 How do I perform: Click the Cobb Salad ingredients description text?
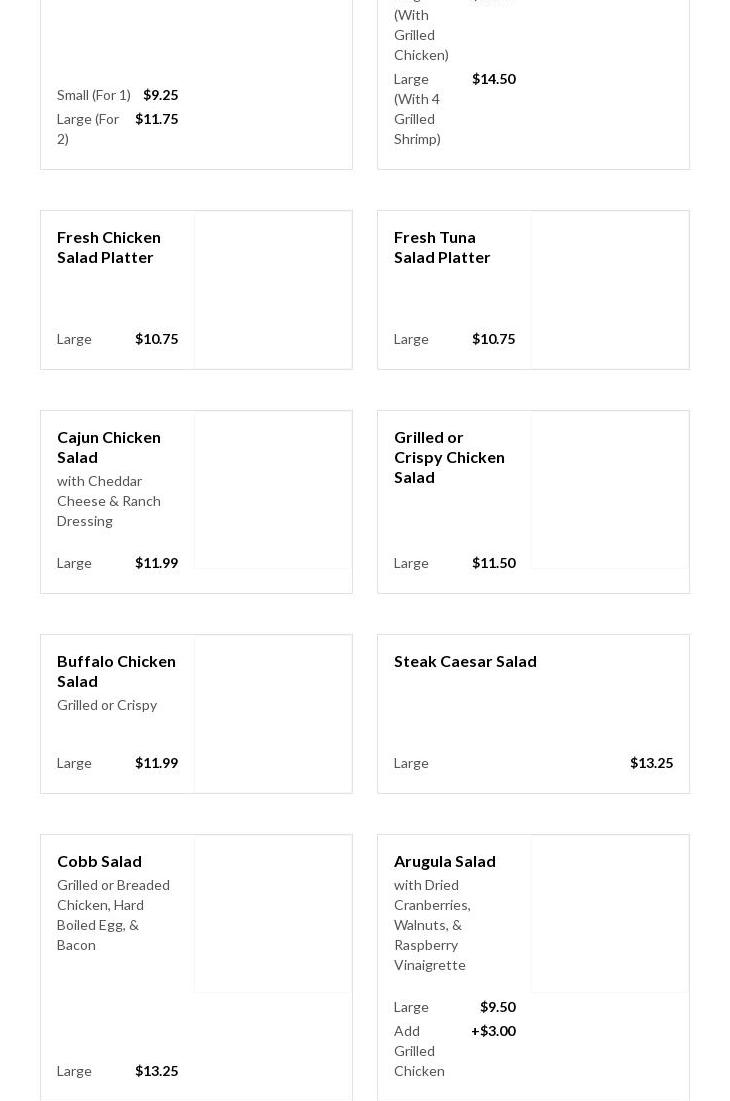point(113,915)
